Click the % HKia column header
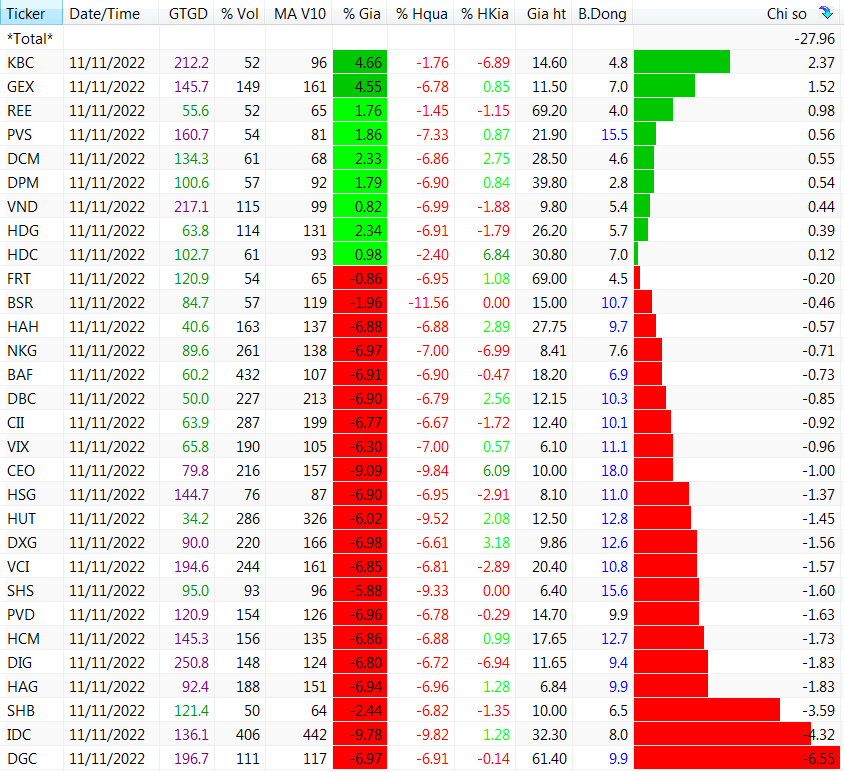Image resolution: width=844 pixels, height=772 pixels. point(484,13)
